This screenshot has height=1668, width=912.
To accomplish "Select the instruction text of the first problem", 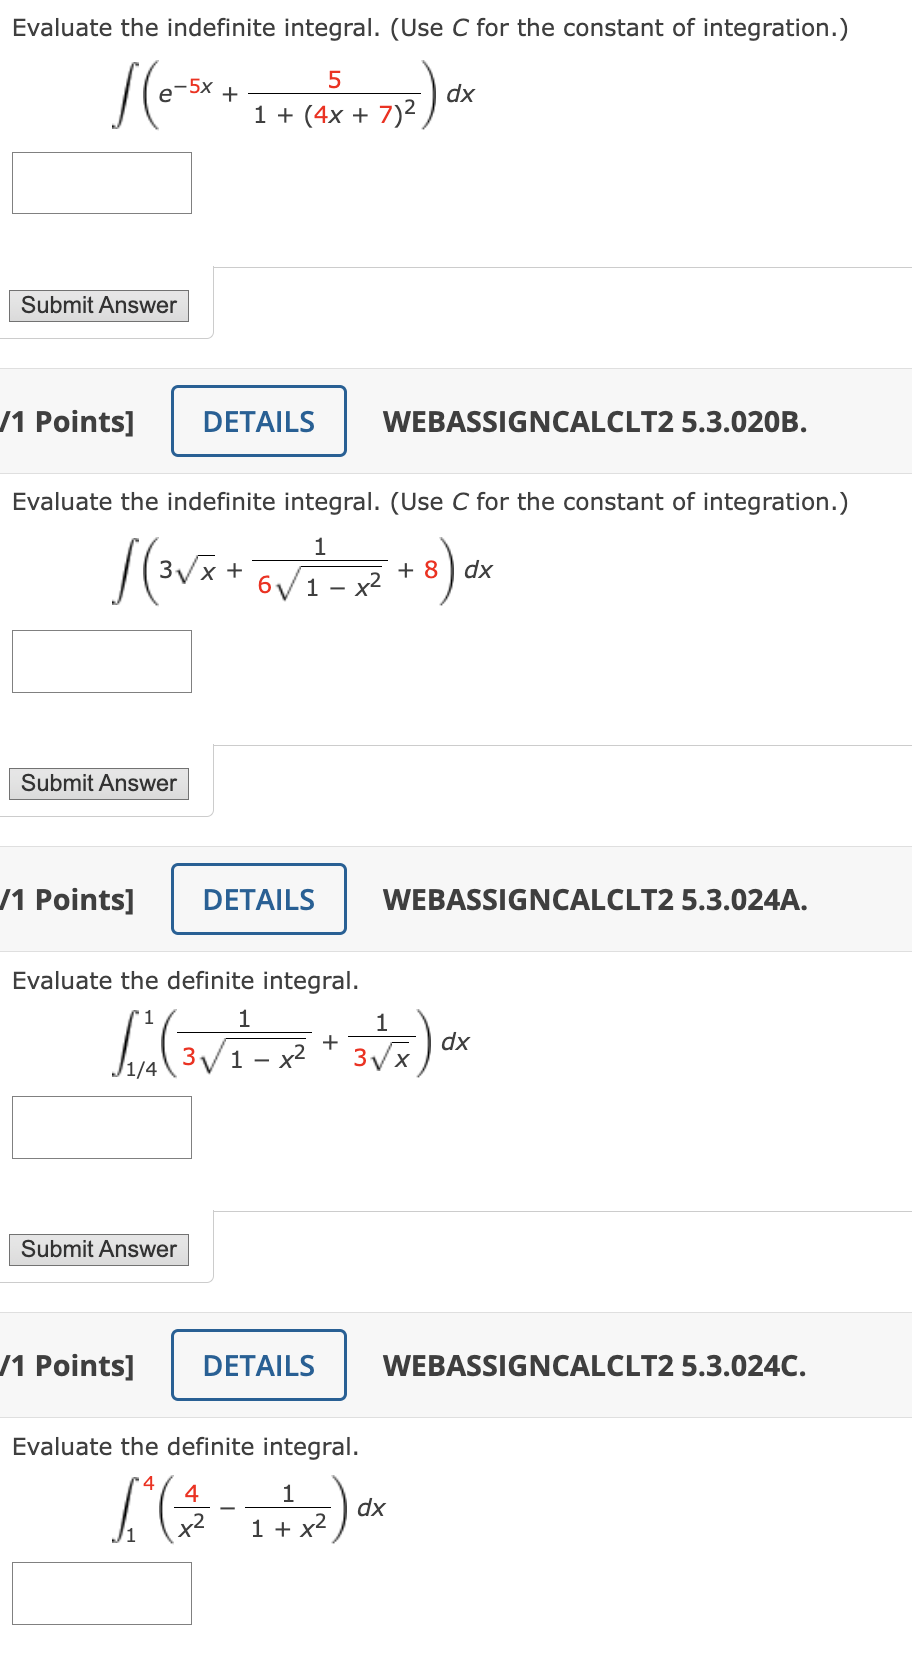I will coord(430,27).
